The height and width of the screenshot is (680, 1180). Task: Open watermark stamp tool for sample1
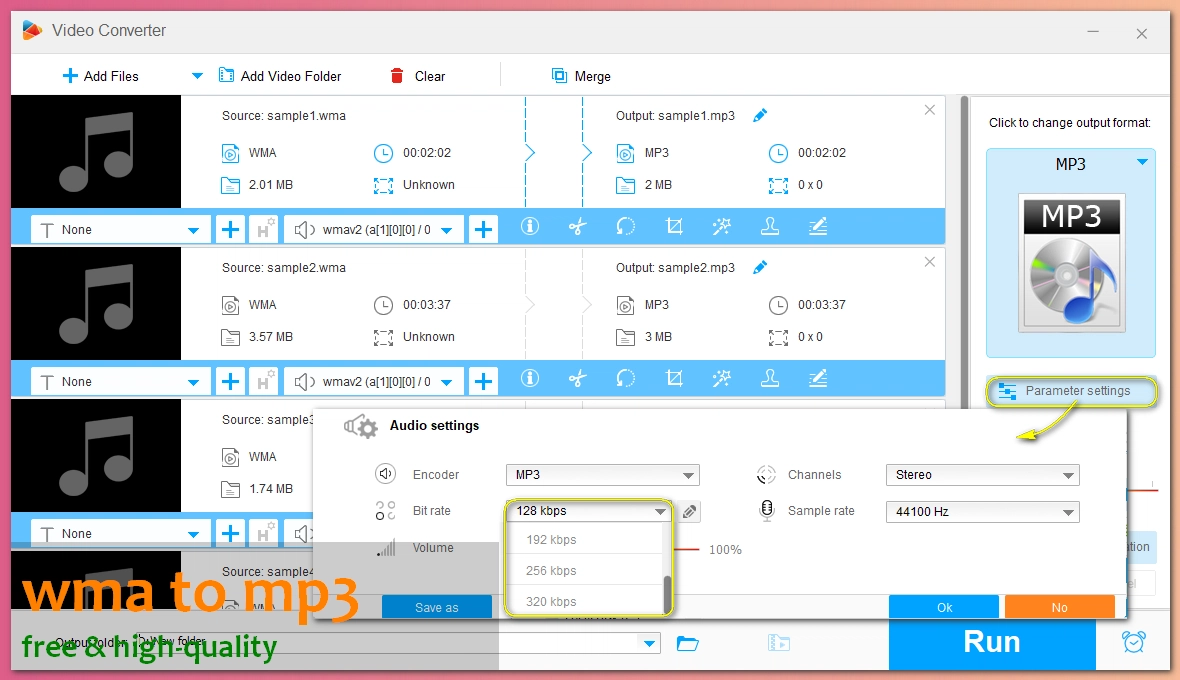coord(770,226)
